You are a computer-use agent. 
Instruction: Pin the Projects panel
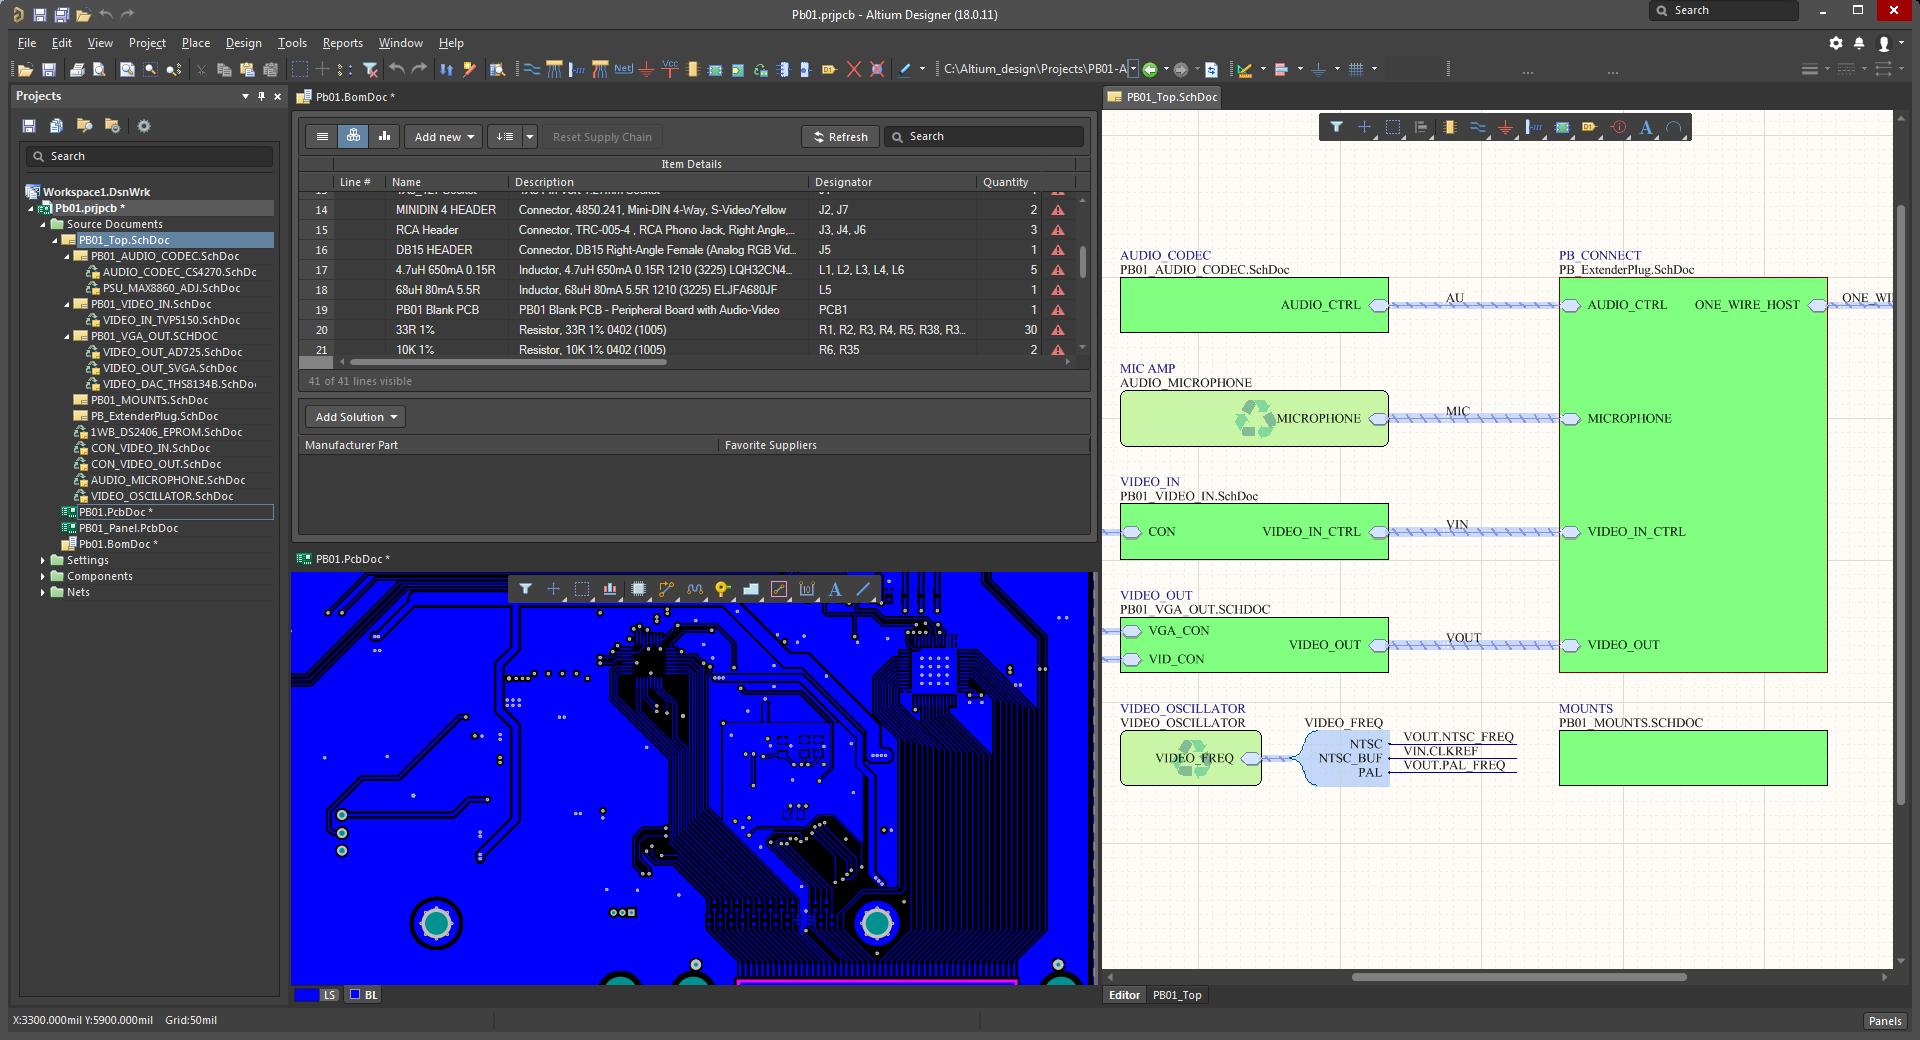tap(262, 96)
